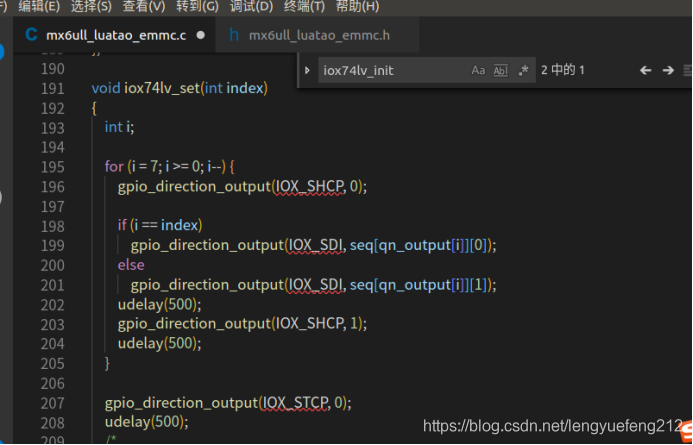Open the 选择(S) menu
Screen dimensions: 693x445
(91, 6)
